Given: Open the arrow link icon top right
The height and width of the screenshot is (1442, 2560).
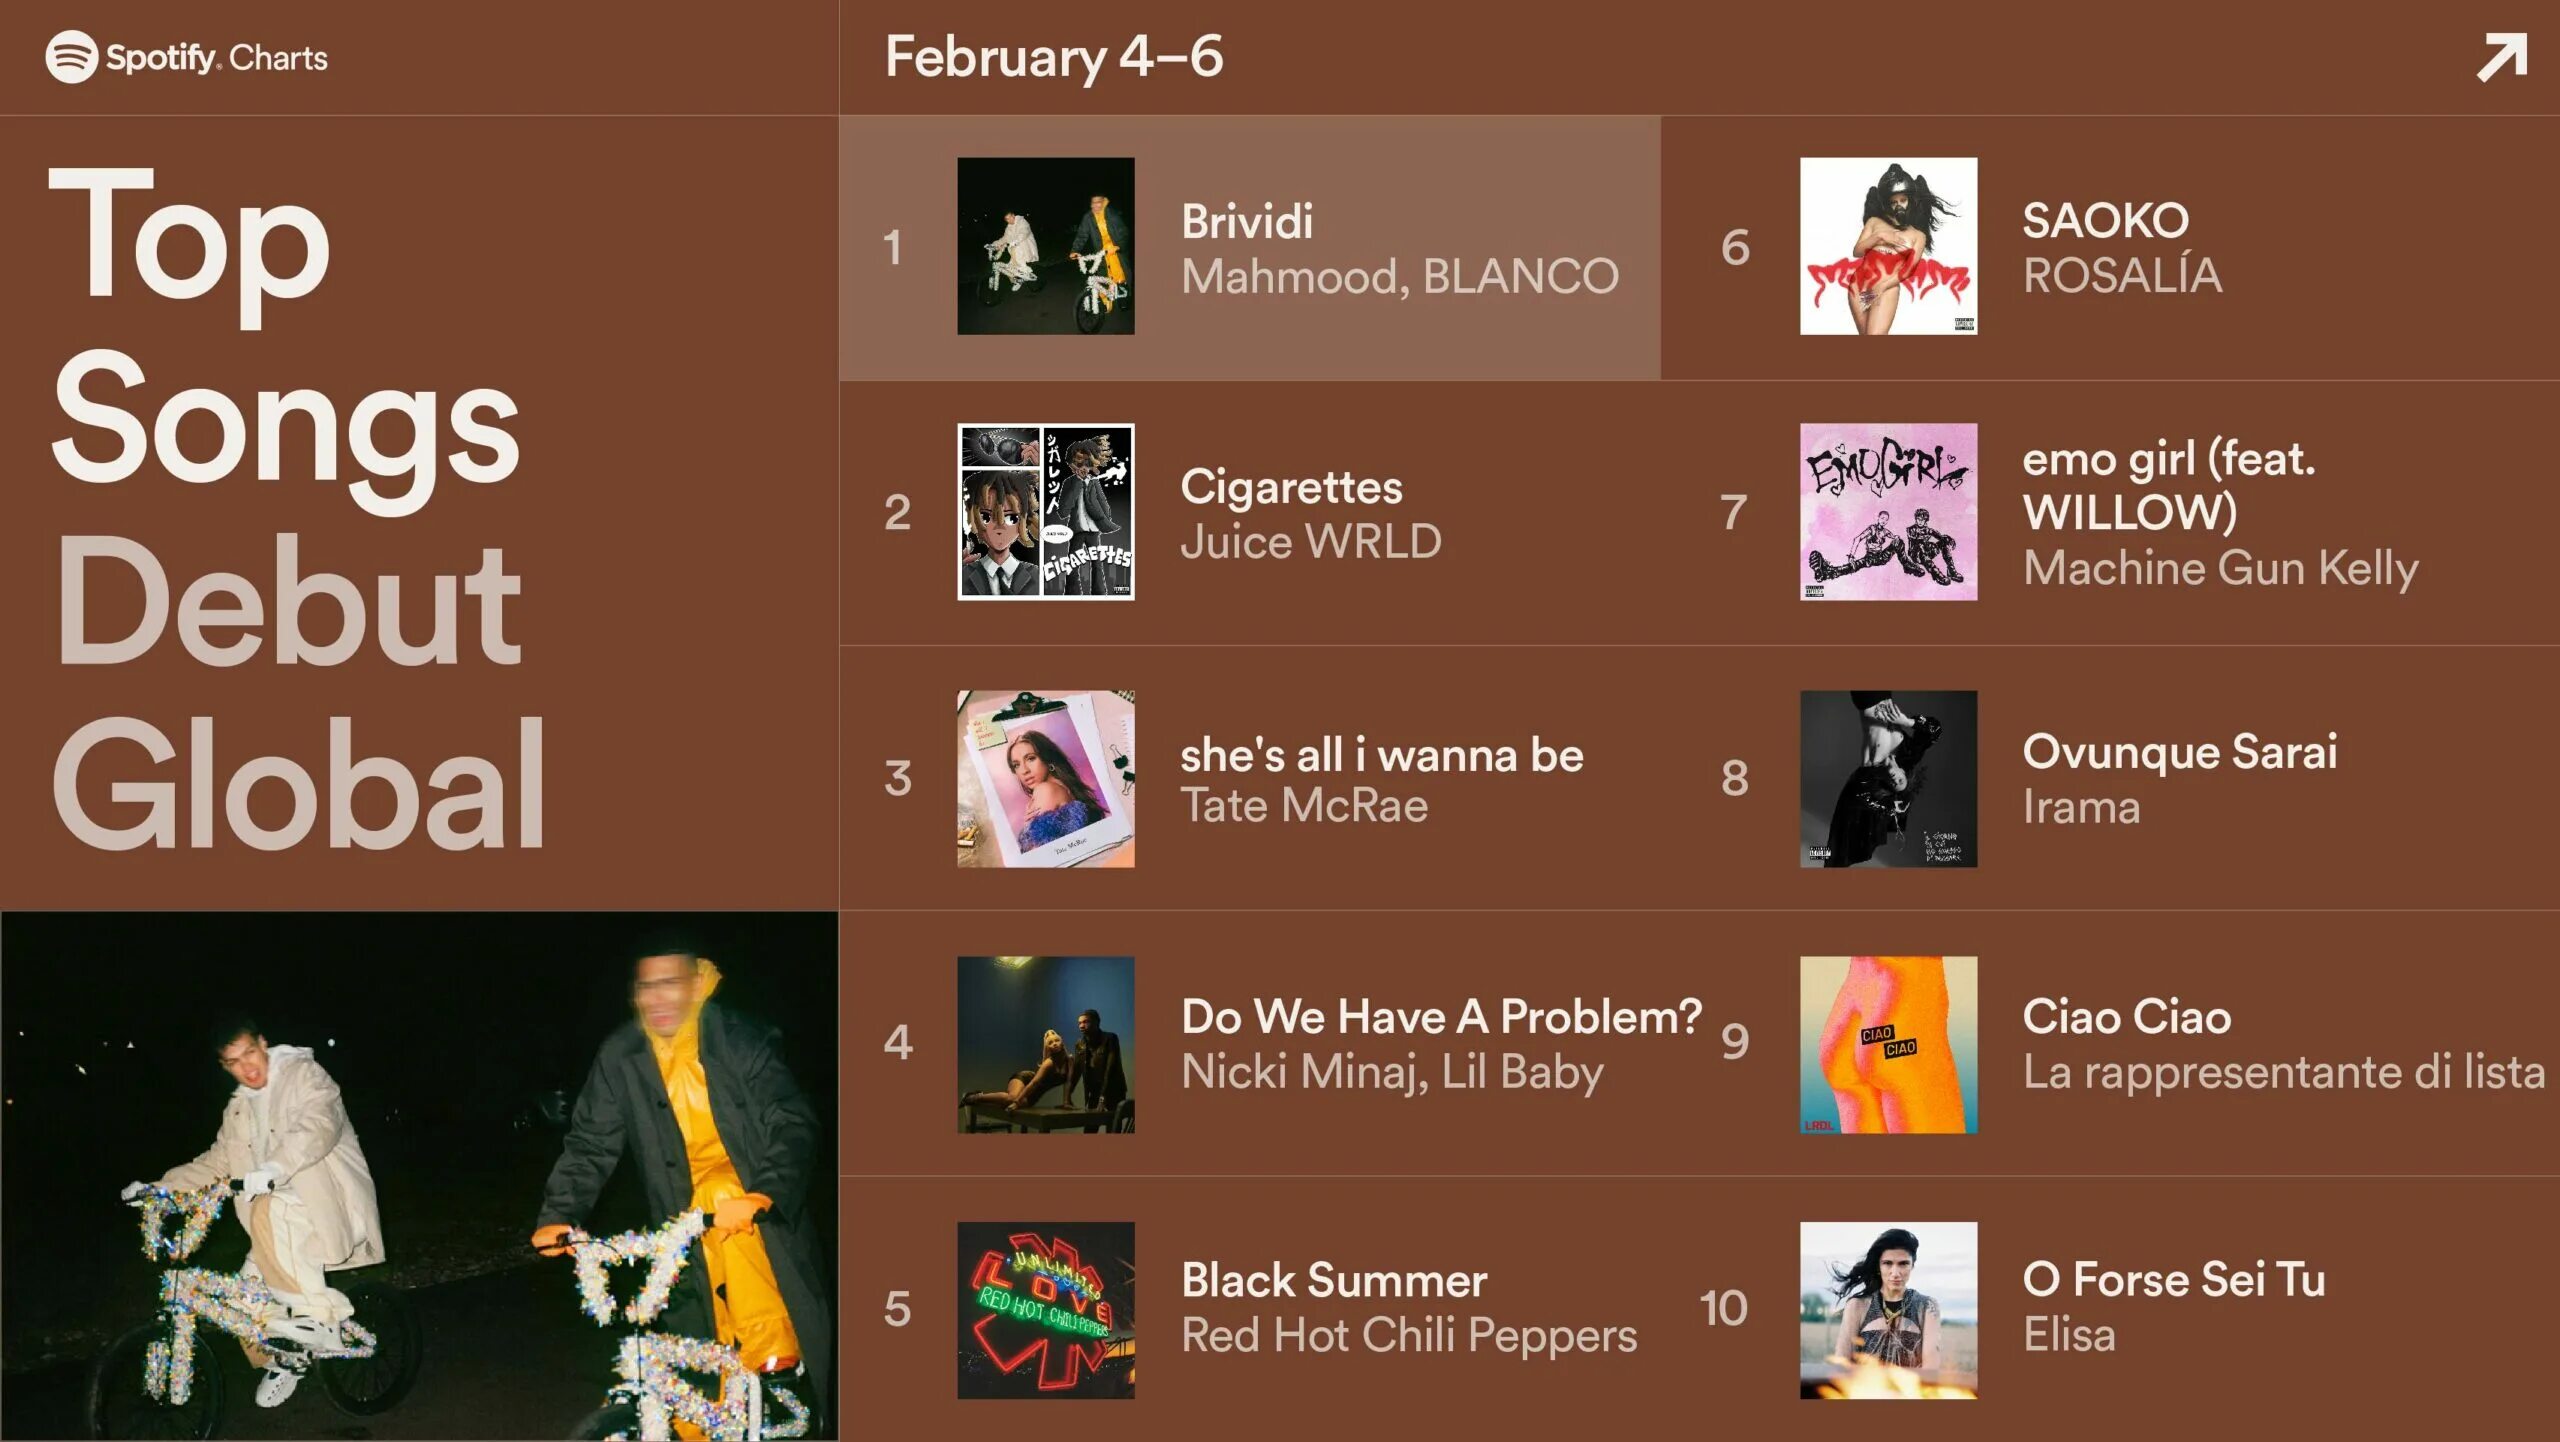Looking at the screenshot, I should coord(2502,57).
